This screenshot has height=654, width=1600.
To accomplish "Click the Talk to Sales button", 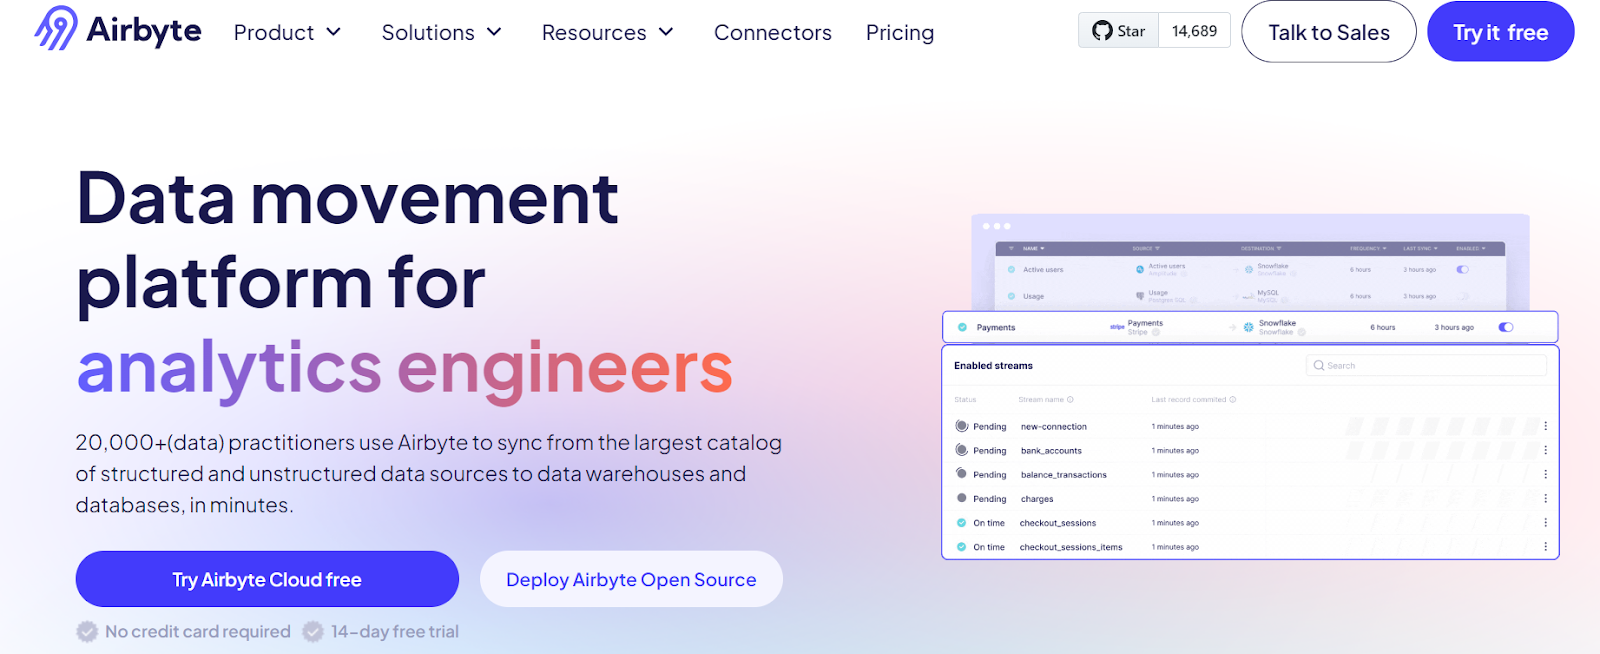I will pos(1329,32).
